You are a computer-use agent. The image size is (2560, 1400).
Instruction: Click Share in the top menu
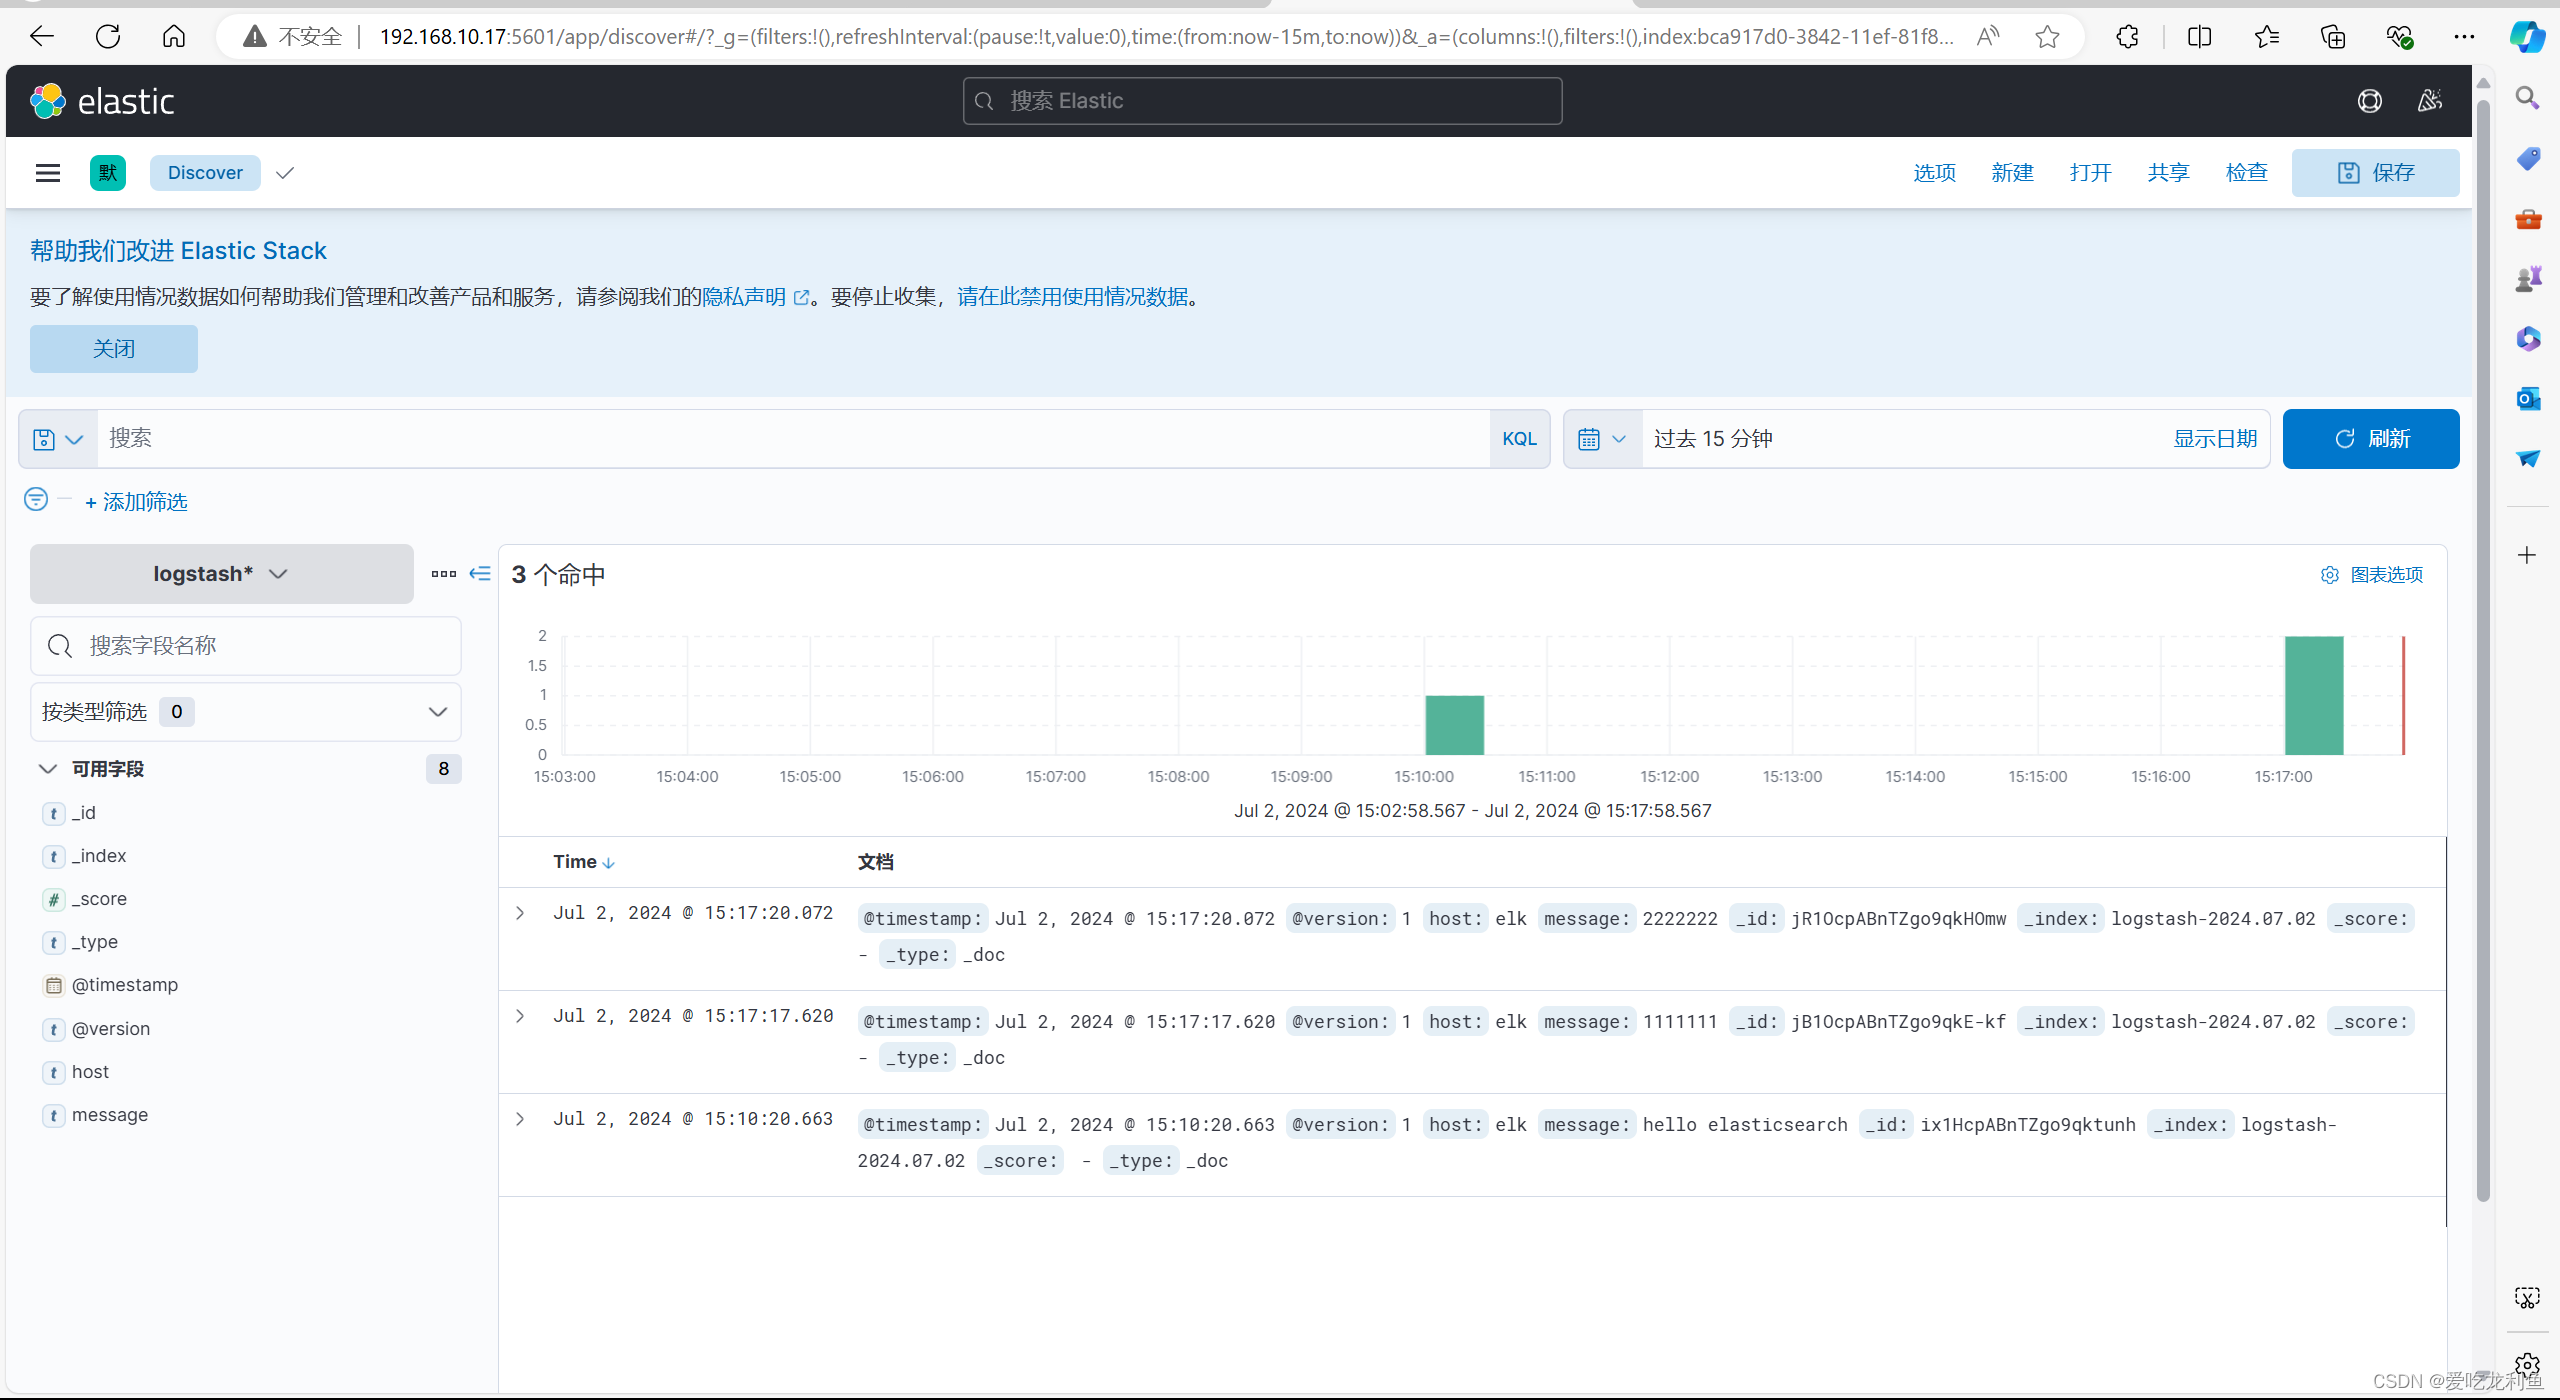pos(2168,173)
